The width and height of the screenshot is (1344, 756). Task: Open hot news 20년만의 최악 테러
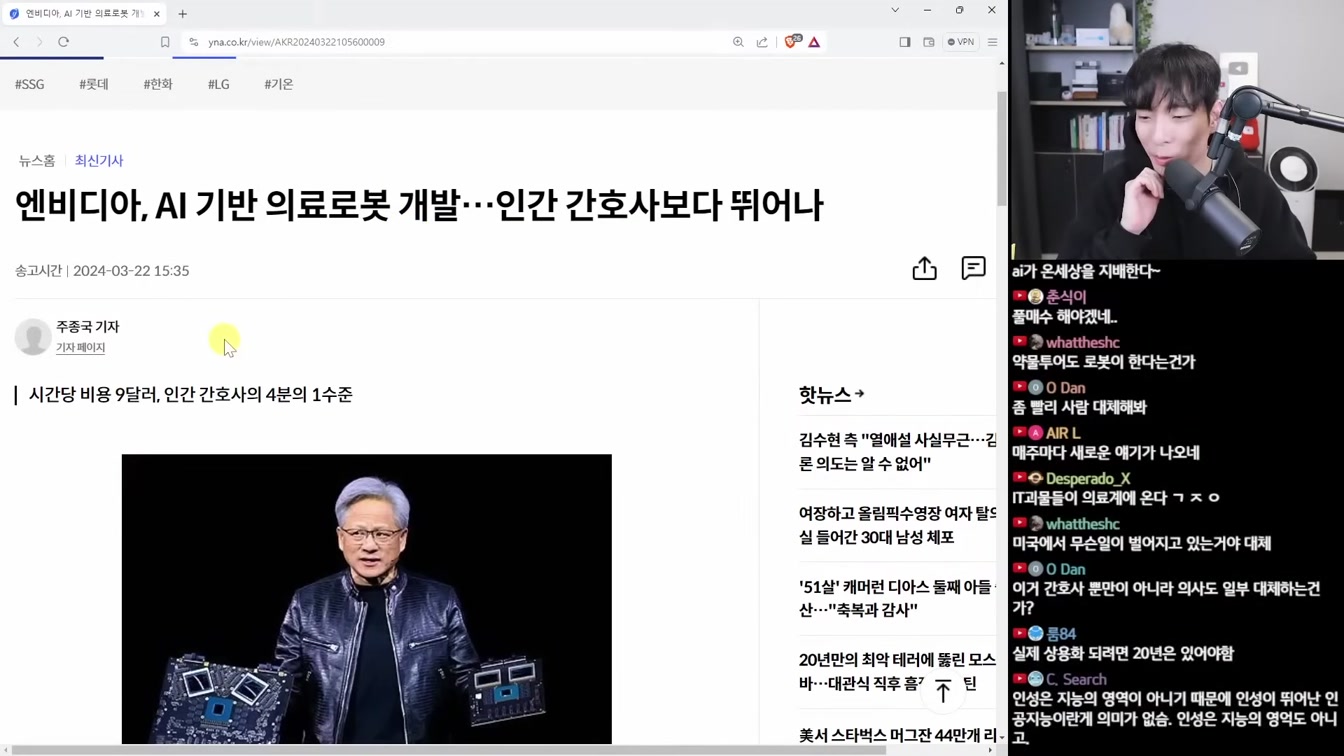pyautogui.click(x=897, y=671)
